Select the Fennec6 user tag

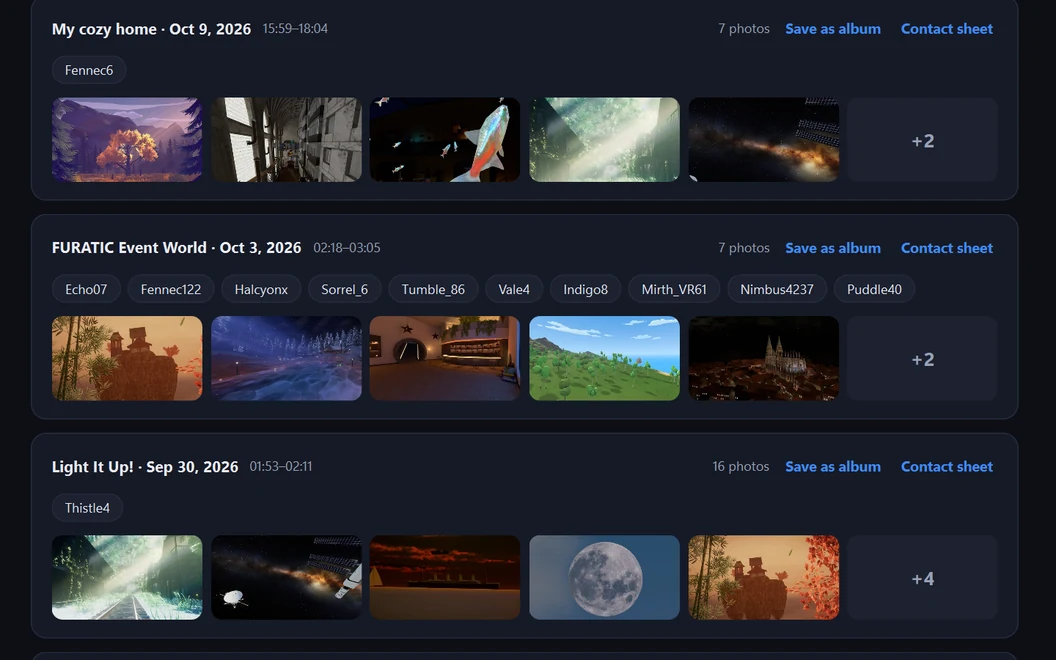[89, 70]
